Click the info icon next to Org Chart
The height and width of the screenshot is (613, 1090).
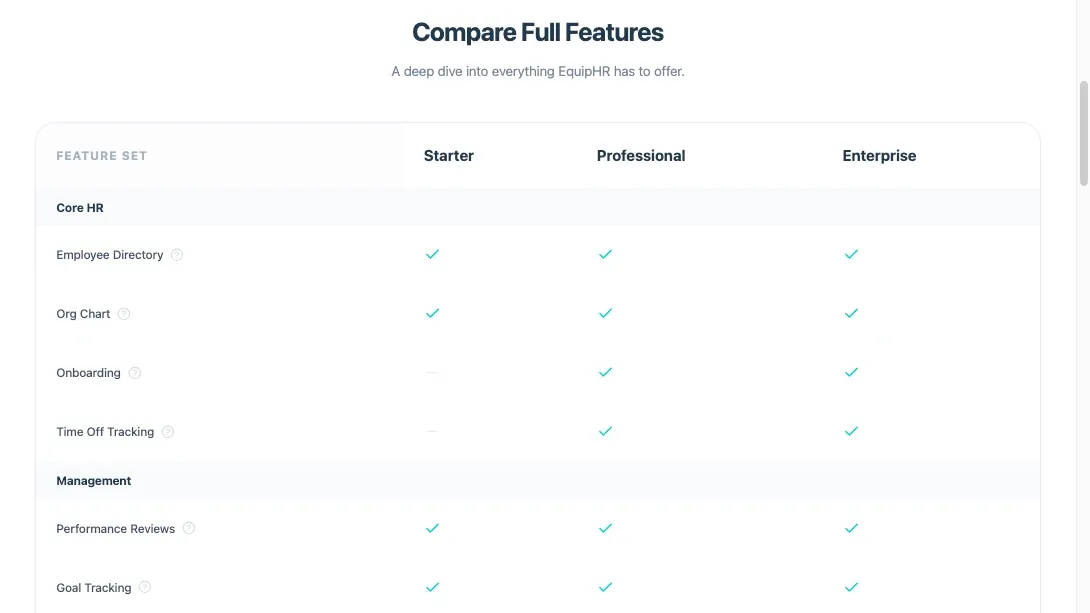124,314
